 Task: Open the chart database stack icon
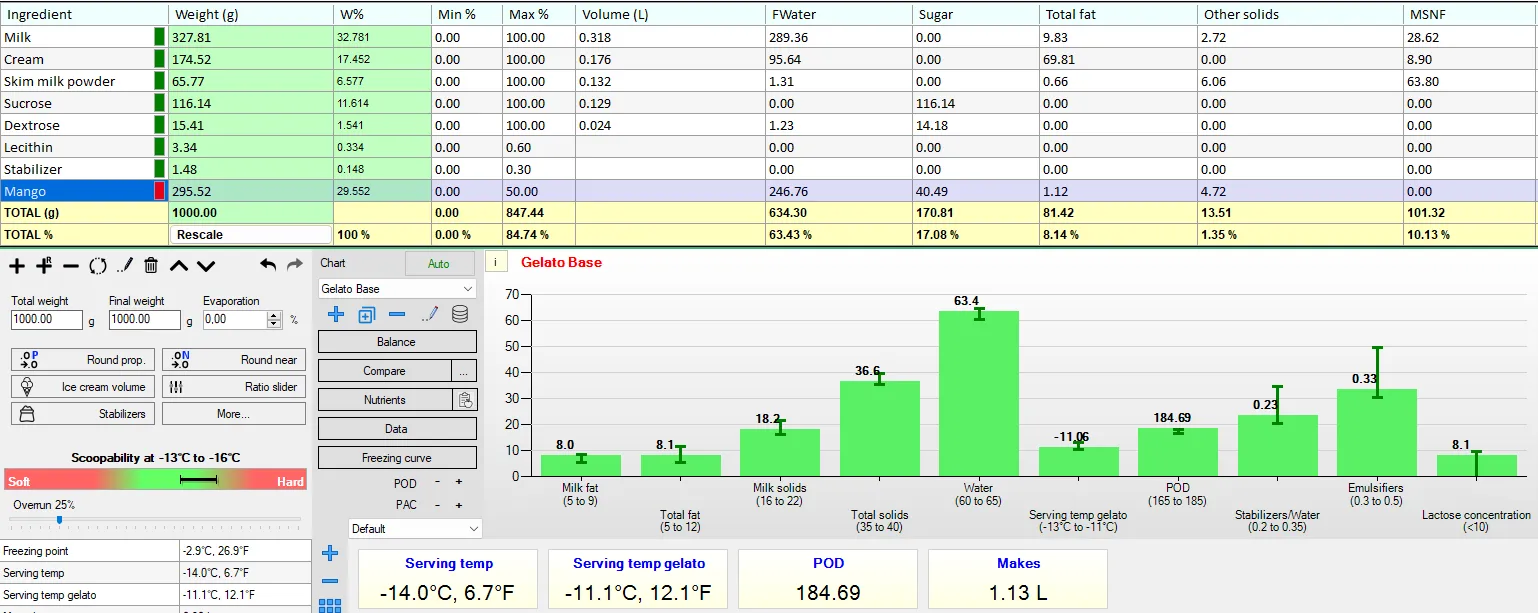(460, 314)
